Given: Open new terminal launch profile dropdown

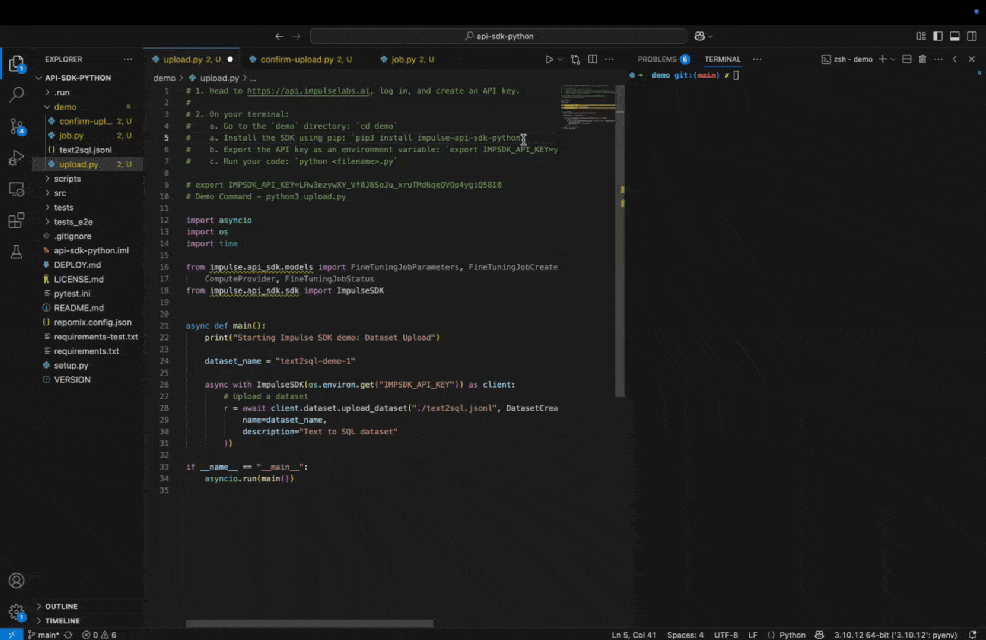Looking at the screenshot, I should (893, 59).
